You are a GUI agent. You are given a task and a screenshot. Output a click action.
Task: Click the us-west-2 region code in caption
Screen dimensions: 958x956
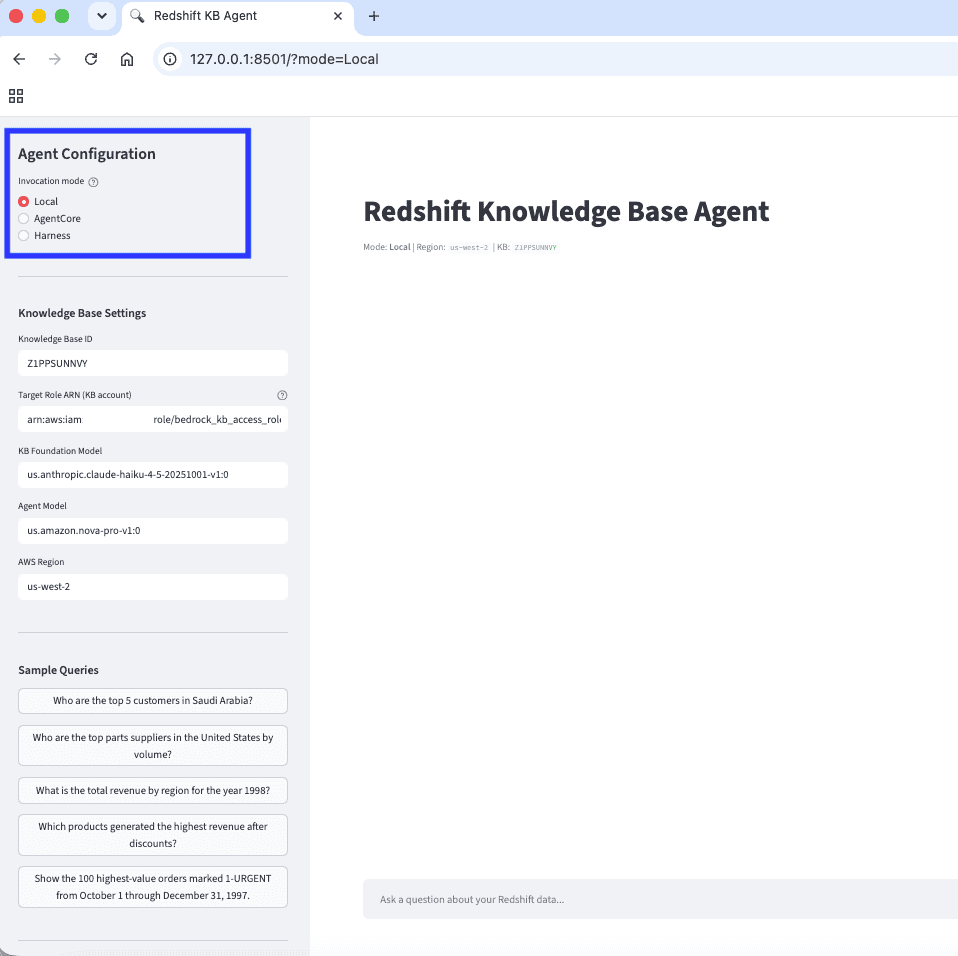pos(469,248)
